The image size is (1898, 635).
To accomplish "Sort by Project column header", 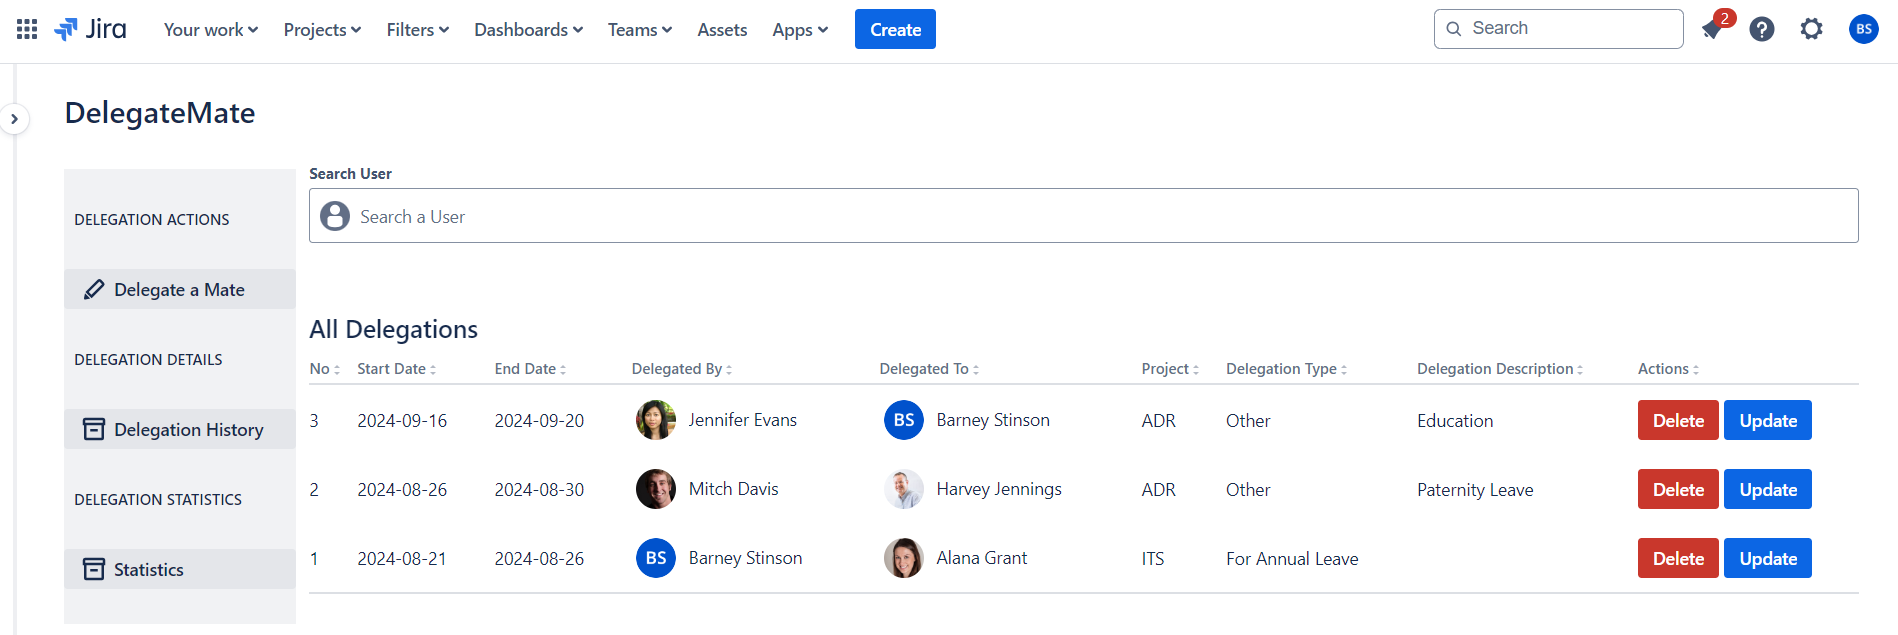I will tap(1170, 369).
